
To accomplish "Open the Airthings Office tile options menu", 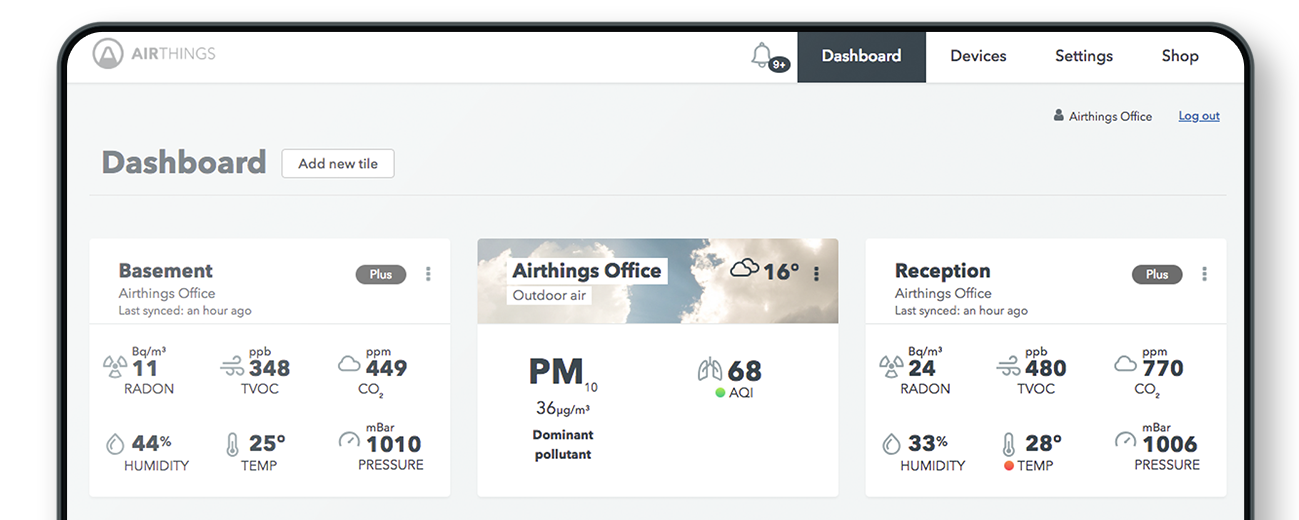I will pyautogui.click(x=817, y=274).
